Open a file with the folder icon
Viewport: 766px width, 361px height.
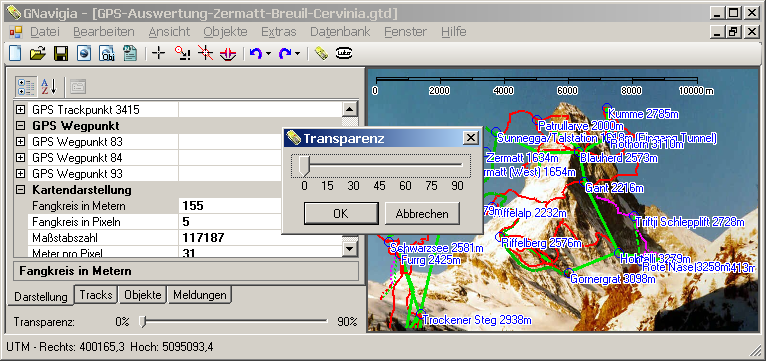(38, 53)
